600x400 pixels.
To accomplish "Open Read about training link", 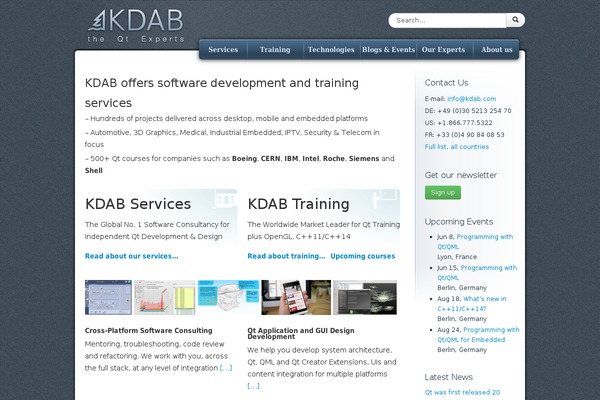I will [x=286, y=256].
